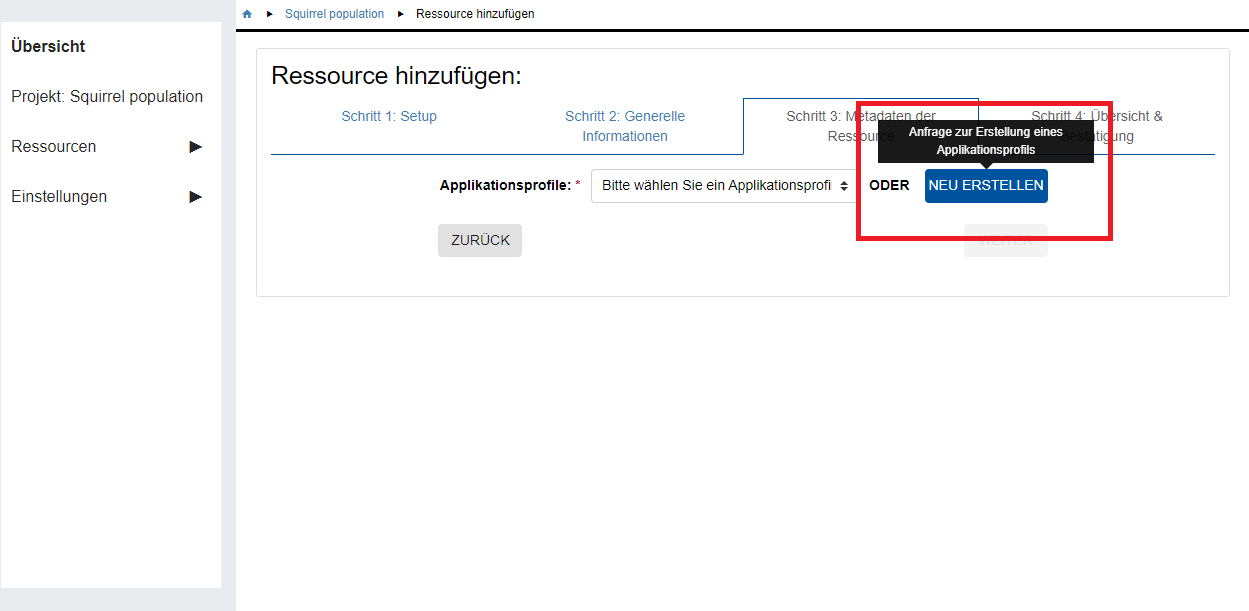Open the Einstellungen sidebar item
Viewport: 1249px width, 611px height.
59,196
